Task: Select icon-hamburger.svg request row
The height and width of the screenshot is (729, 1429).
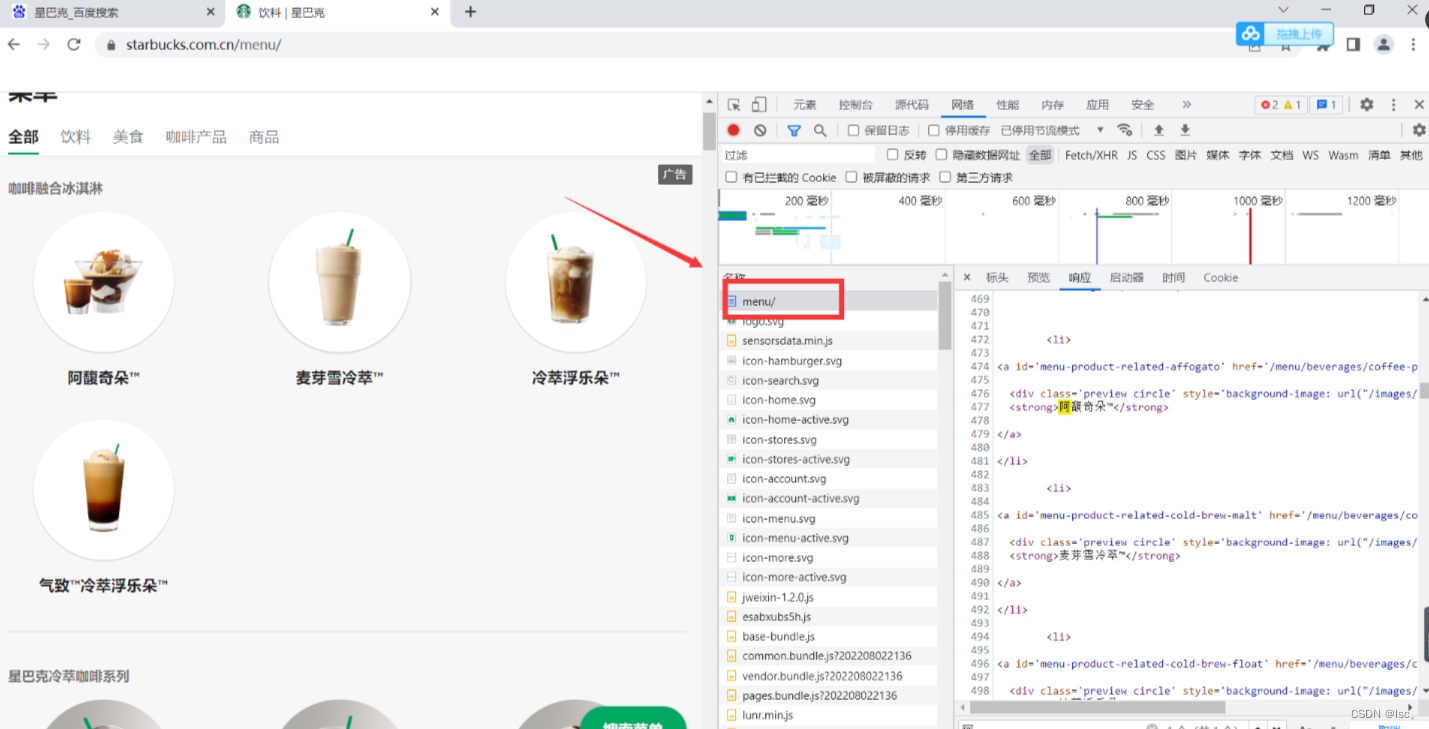Action: tap(830, 361)
